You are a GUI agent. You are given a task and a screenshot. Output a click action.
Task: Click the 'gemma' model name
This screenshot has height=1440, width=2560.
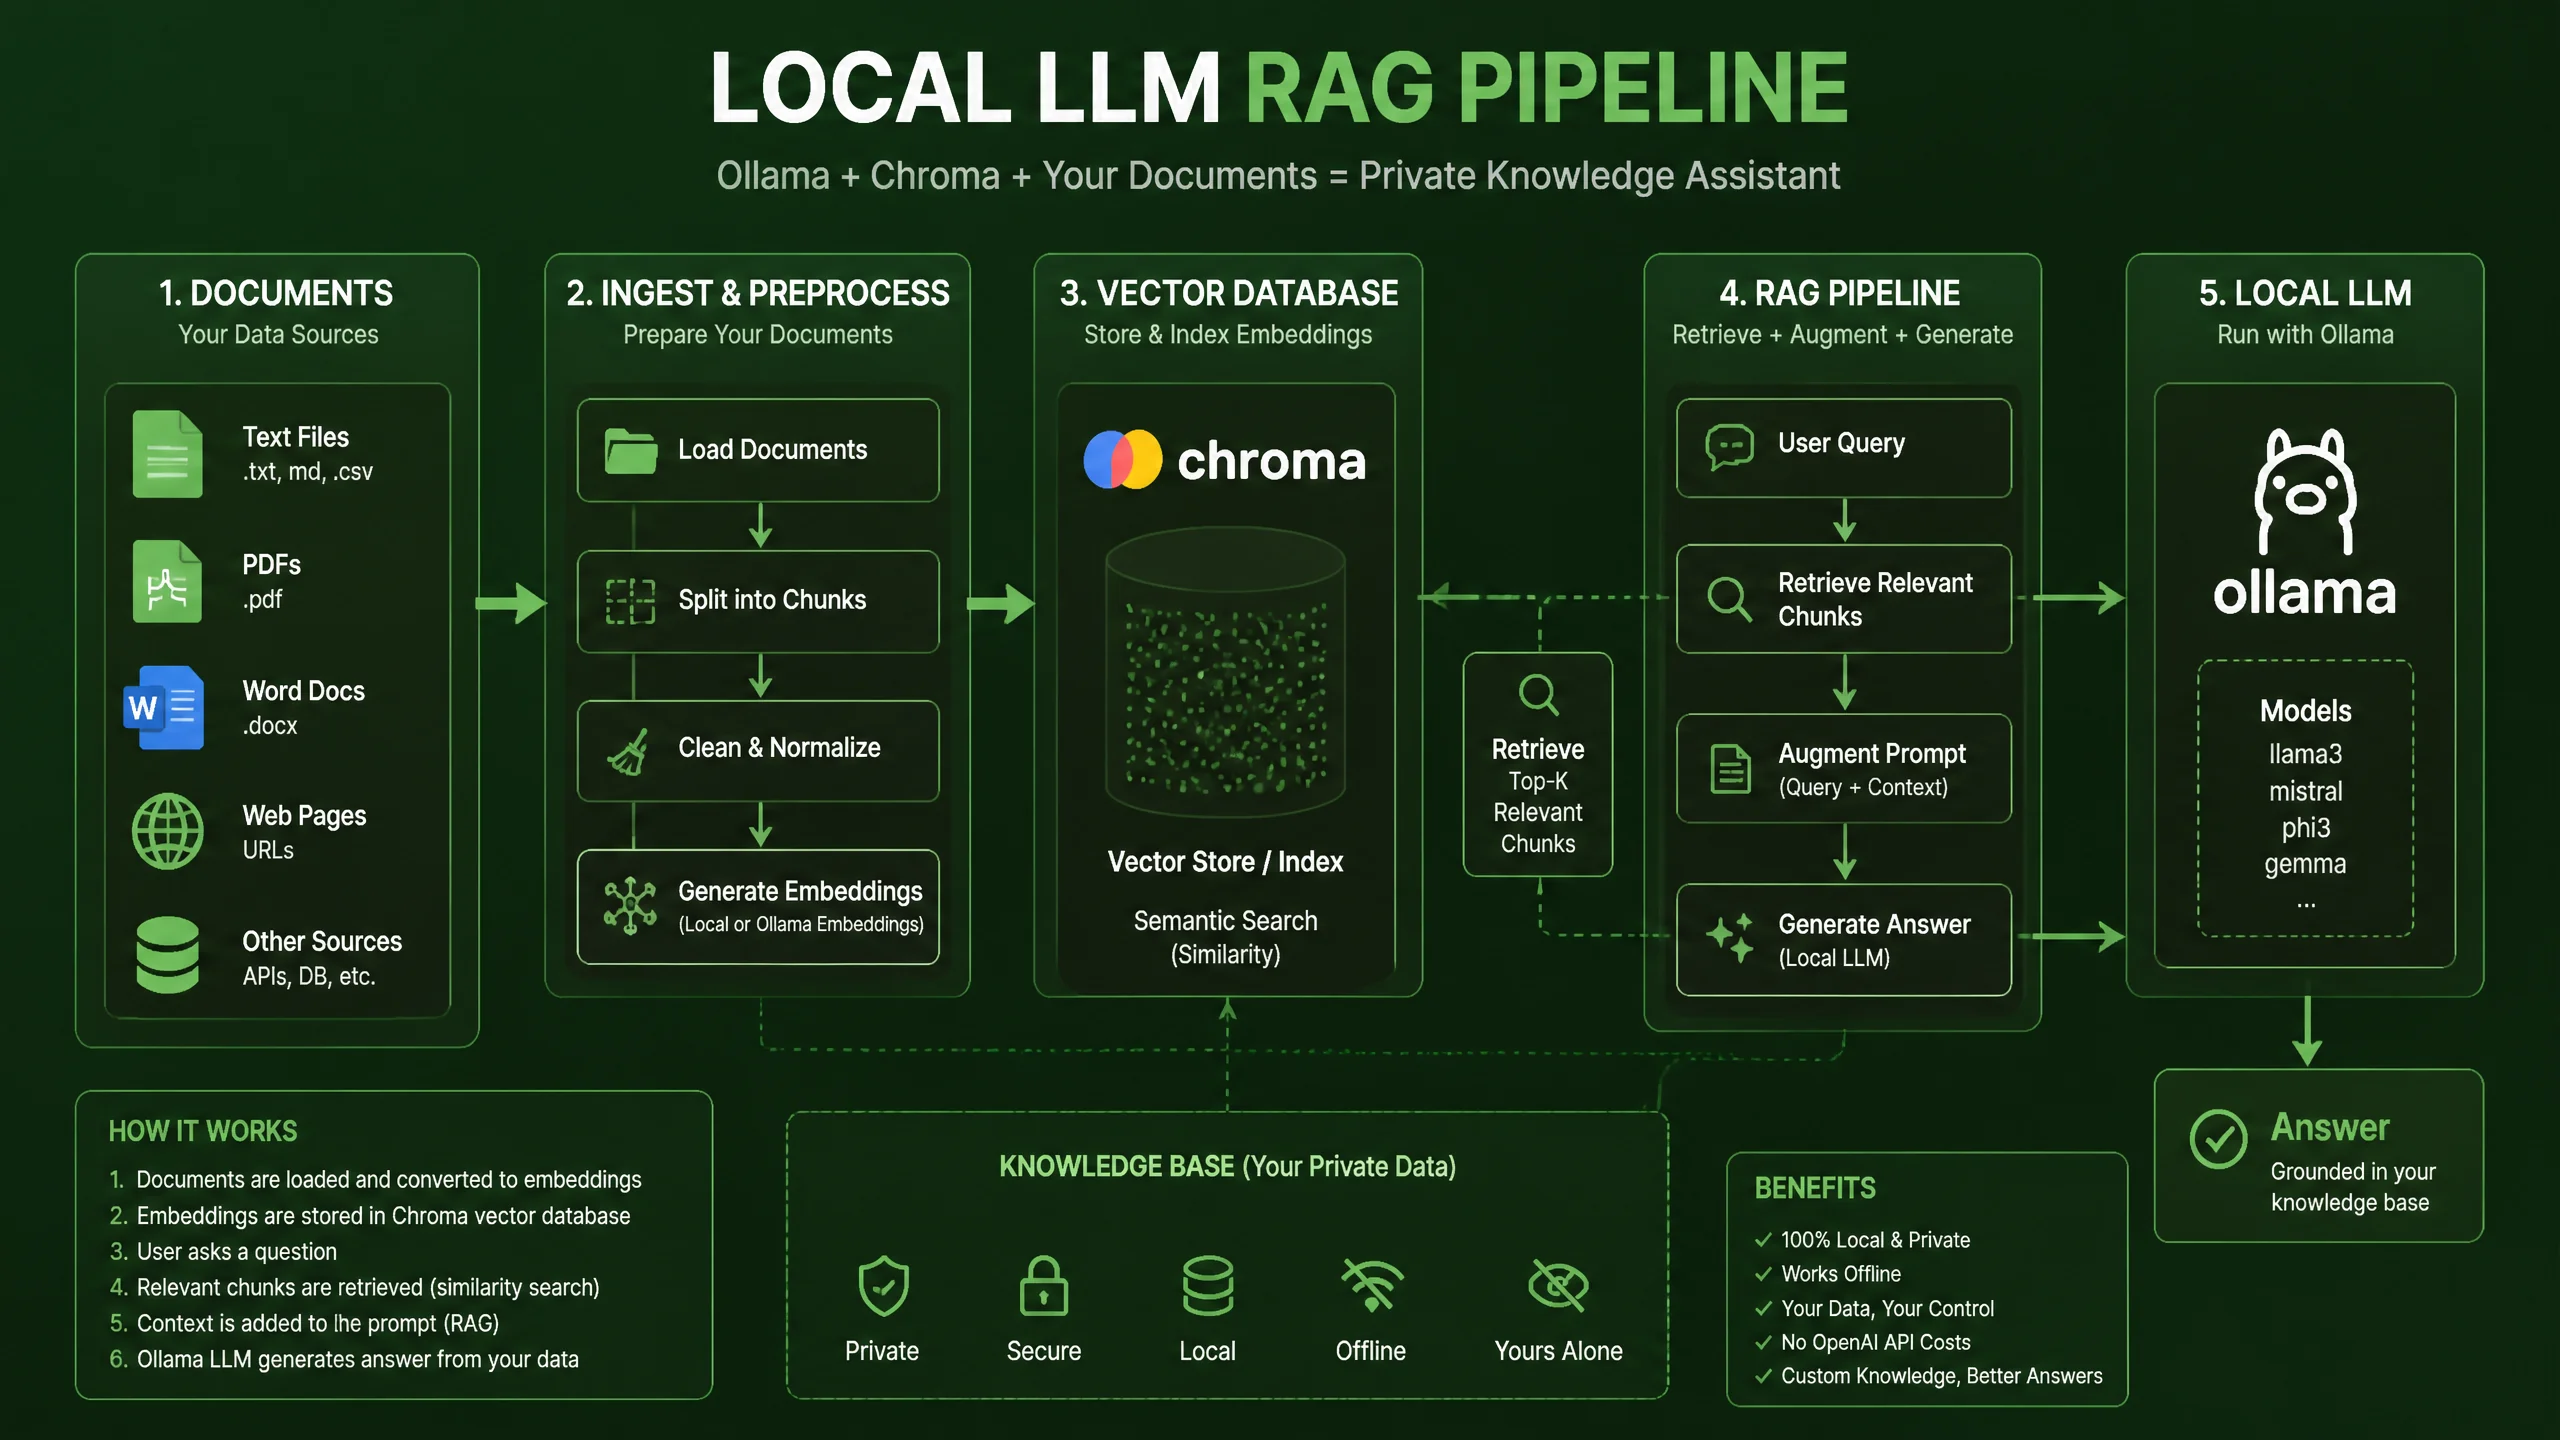coord(2305,864)
